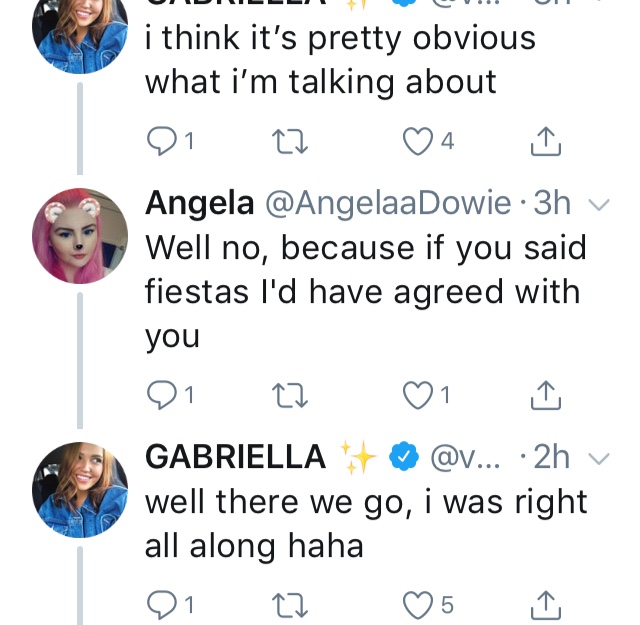Reply to Angela's fiestas tweet

pyautogui.click(x=162, y=395)
